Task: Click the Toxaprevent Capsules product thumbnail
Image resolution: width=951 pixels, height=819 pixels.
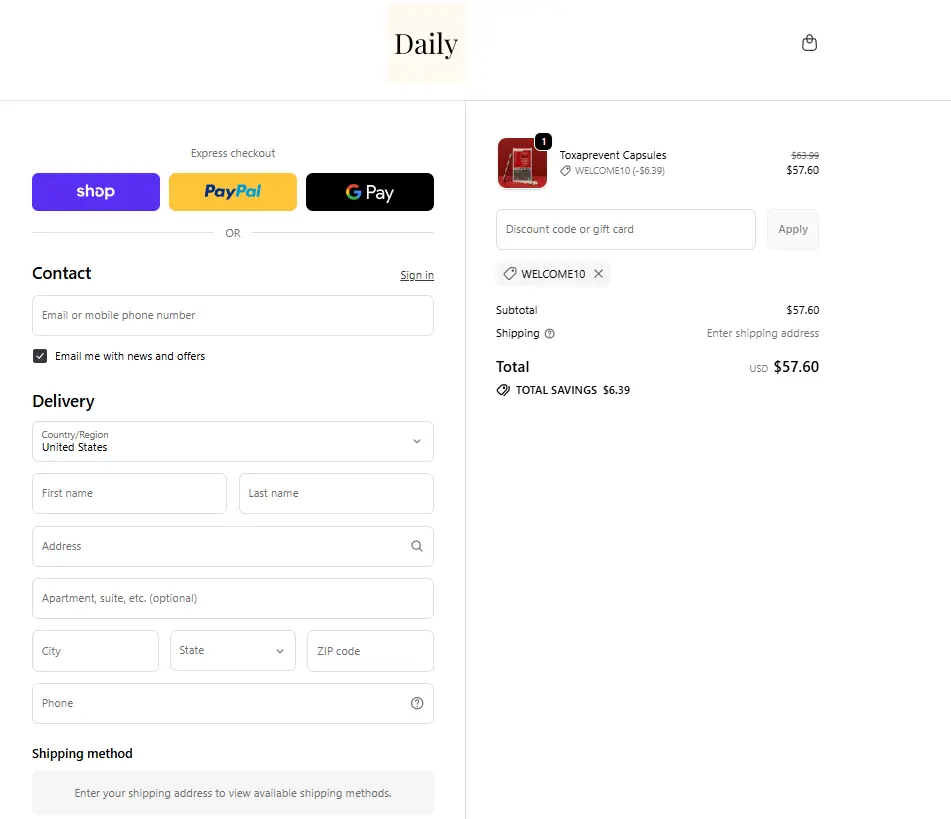Action: [522, 163]
